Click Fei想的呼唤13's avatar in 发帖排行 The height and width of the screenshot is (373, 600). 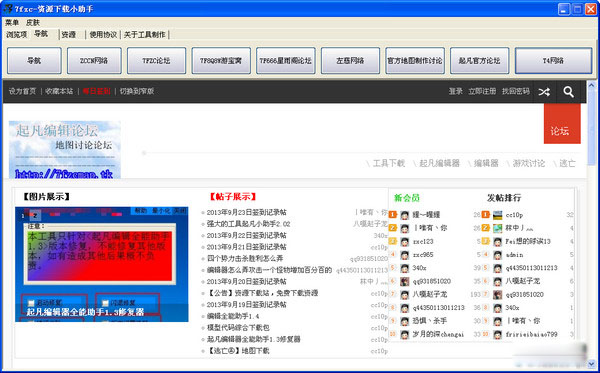[497, 242]
